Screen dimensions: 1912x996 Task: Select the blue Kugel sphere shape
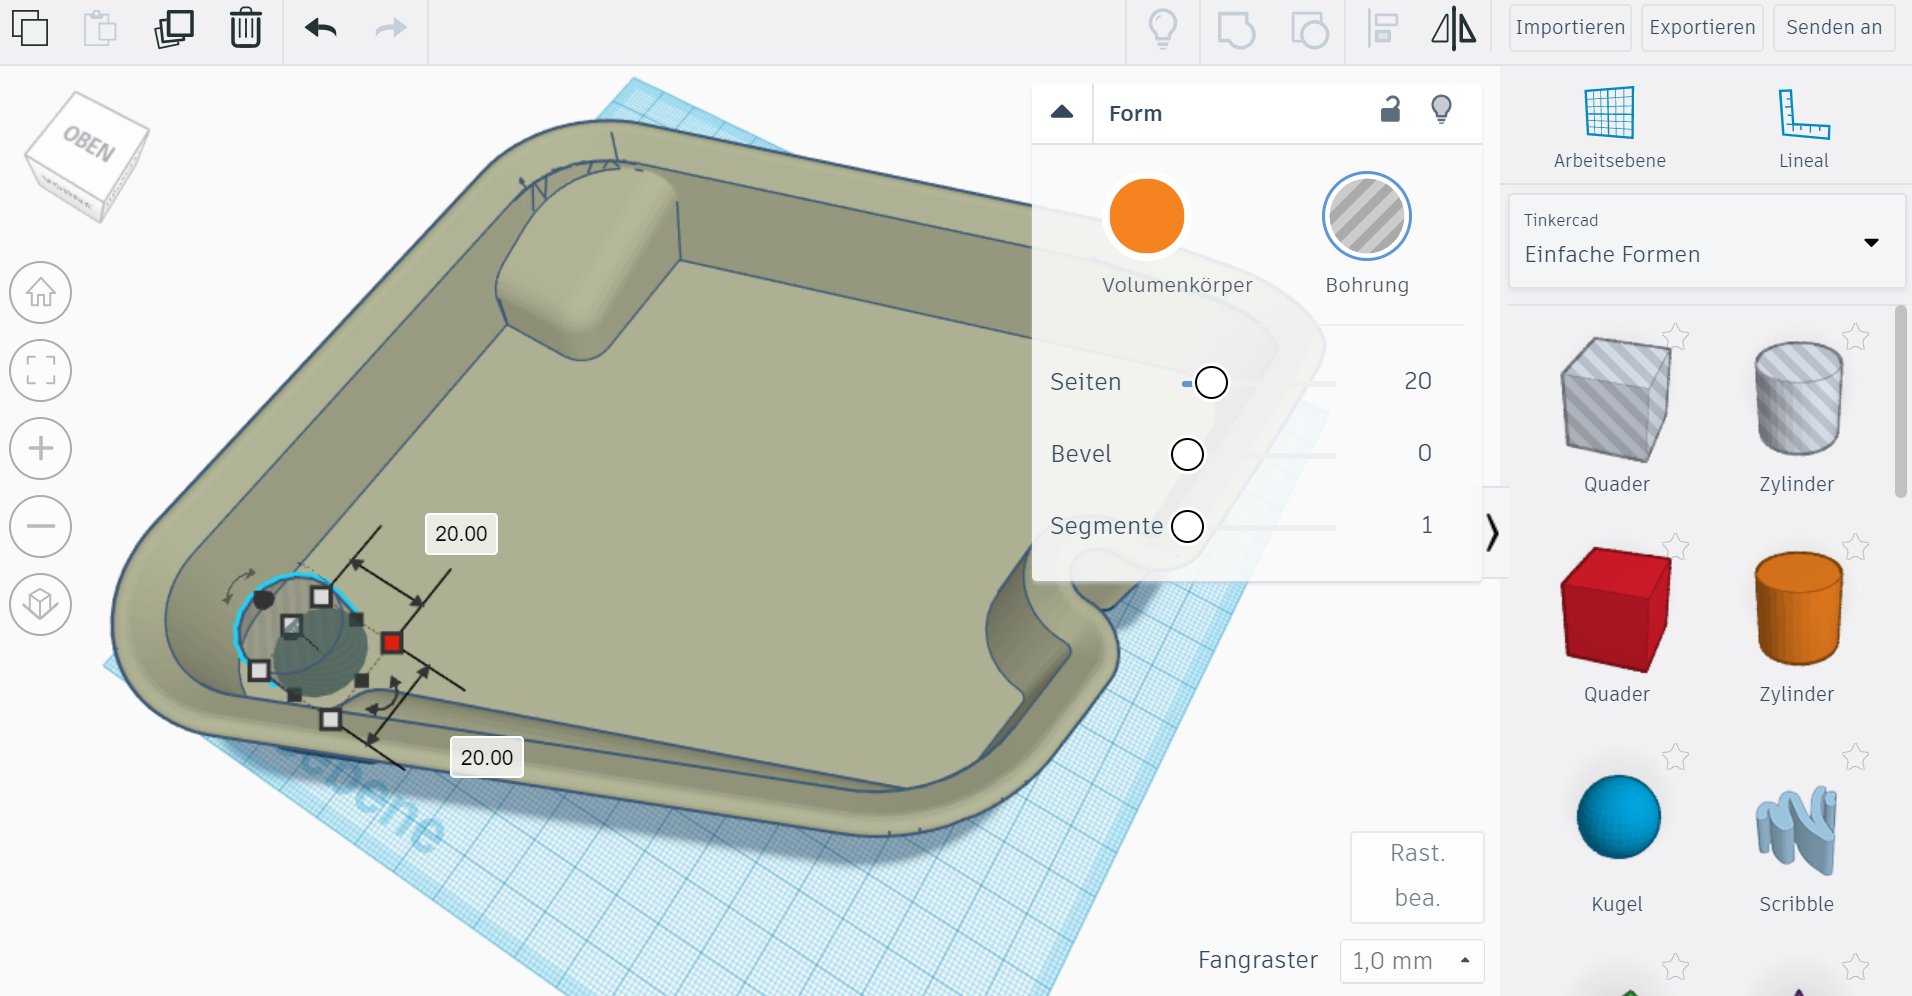pyautogui.click(x=1617, y=818)
